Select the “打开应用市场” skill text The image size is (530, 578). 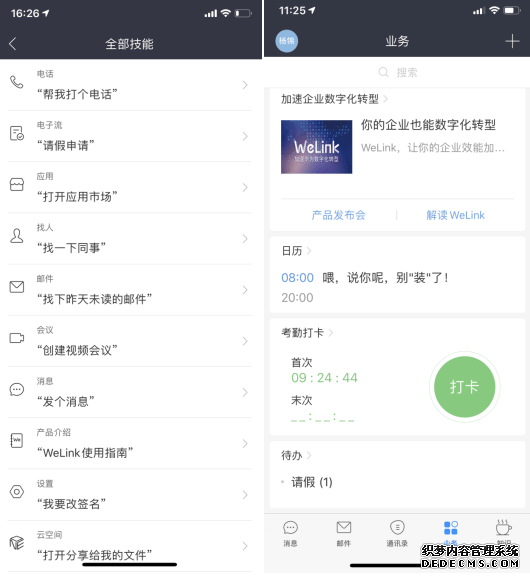77,197
